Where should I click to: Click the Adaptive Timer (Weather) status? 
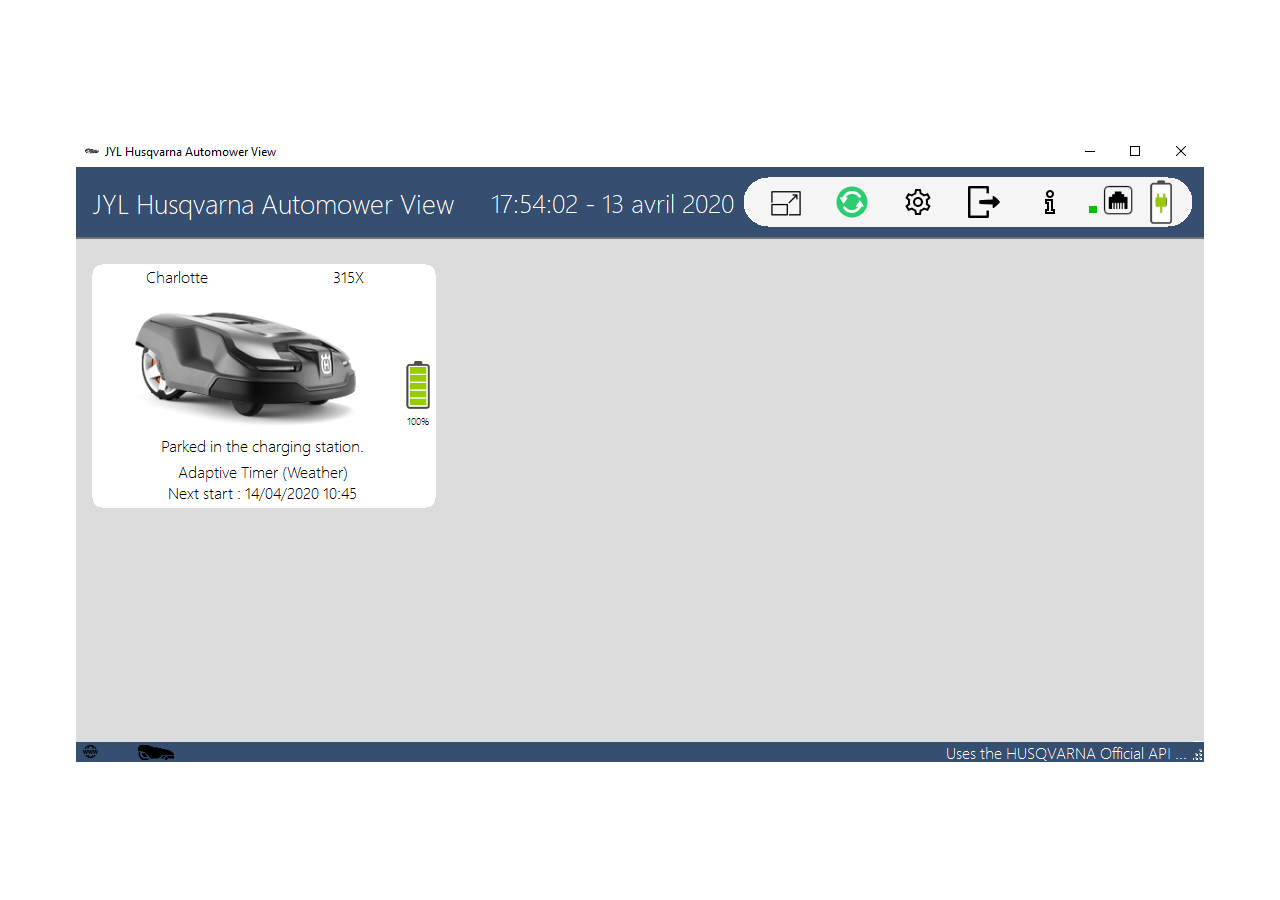[263, 472]
